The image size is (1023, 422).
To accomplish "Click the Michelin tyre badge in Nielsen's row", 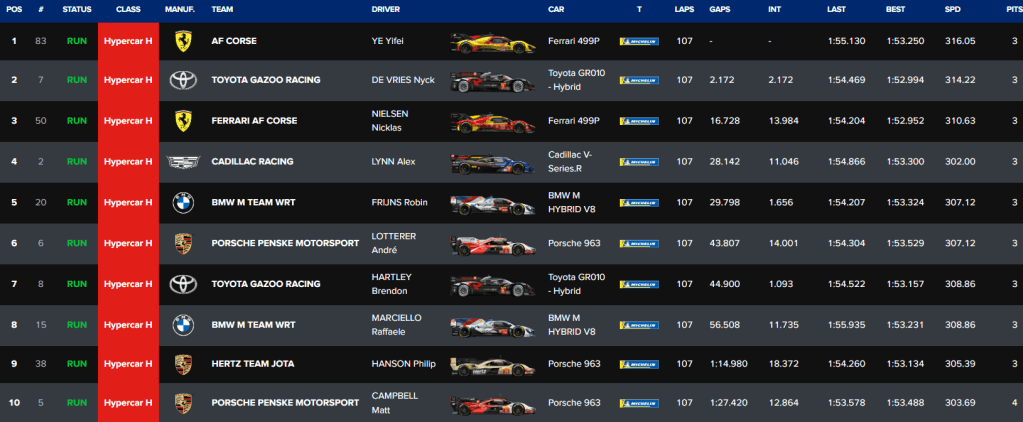I will coord(639,121).
